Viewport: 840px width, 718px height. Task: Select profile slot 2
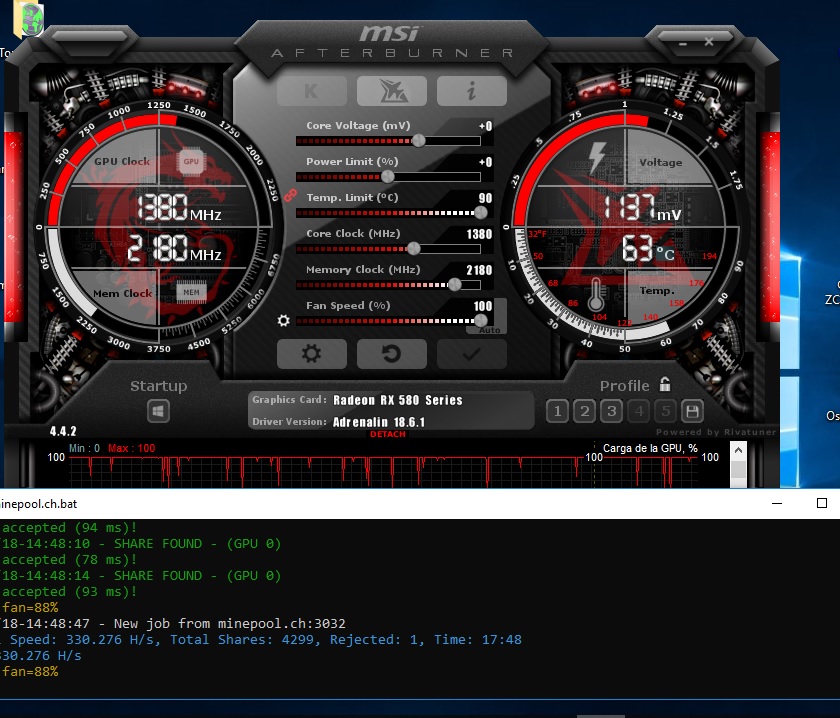click(x=584, y=412)
